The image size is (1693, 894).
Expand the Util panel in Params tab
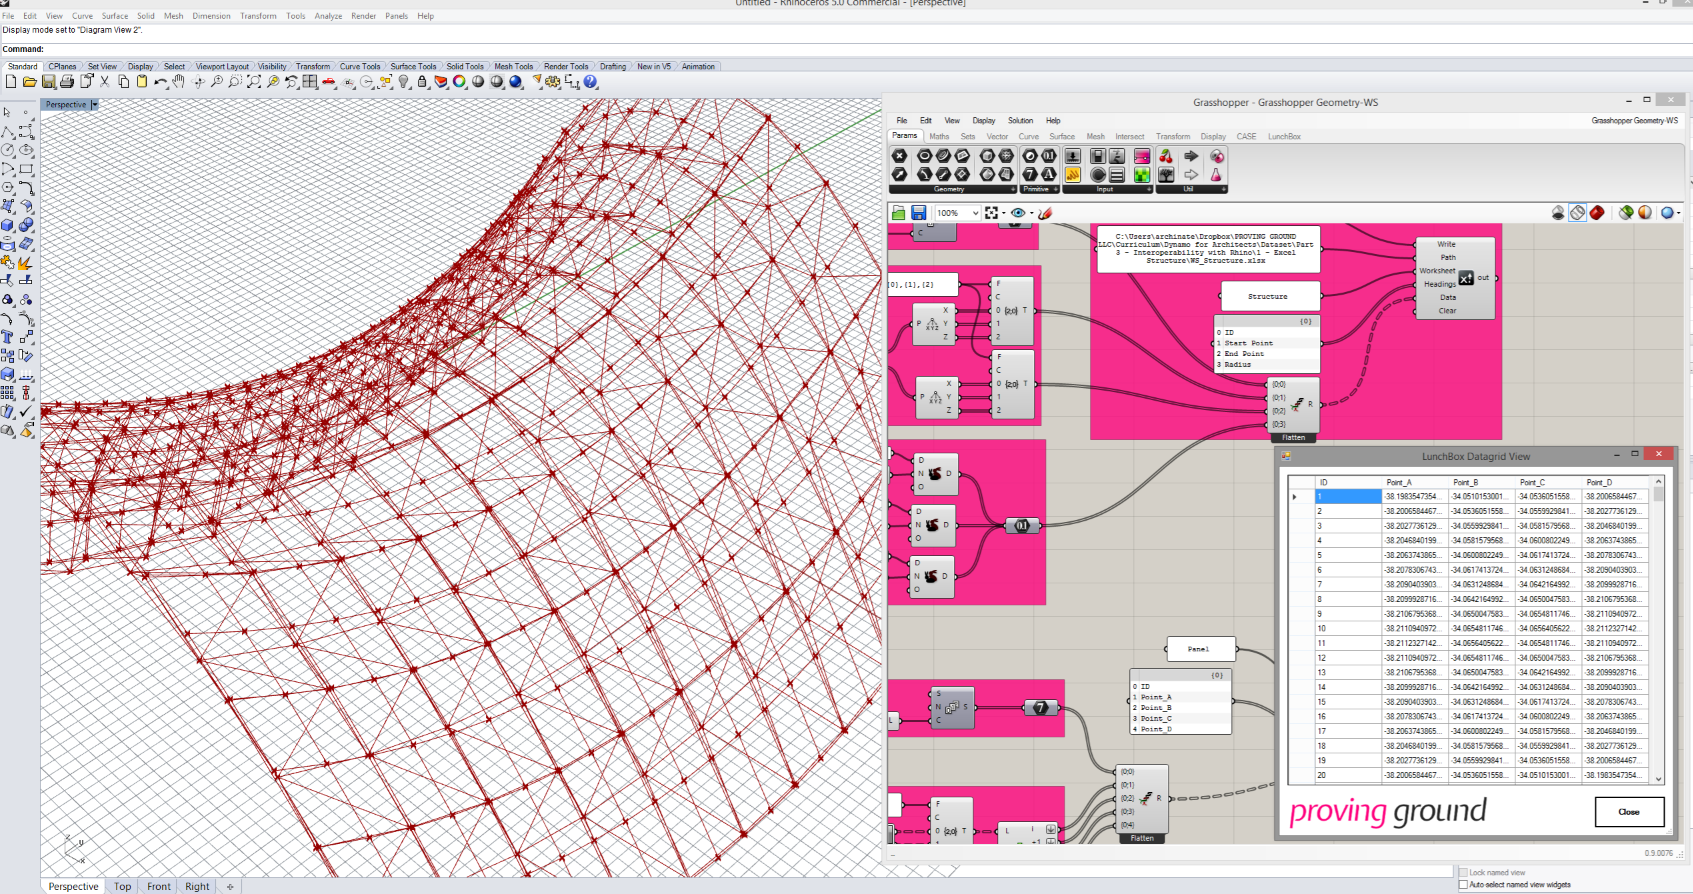tap(1224, 189)
